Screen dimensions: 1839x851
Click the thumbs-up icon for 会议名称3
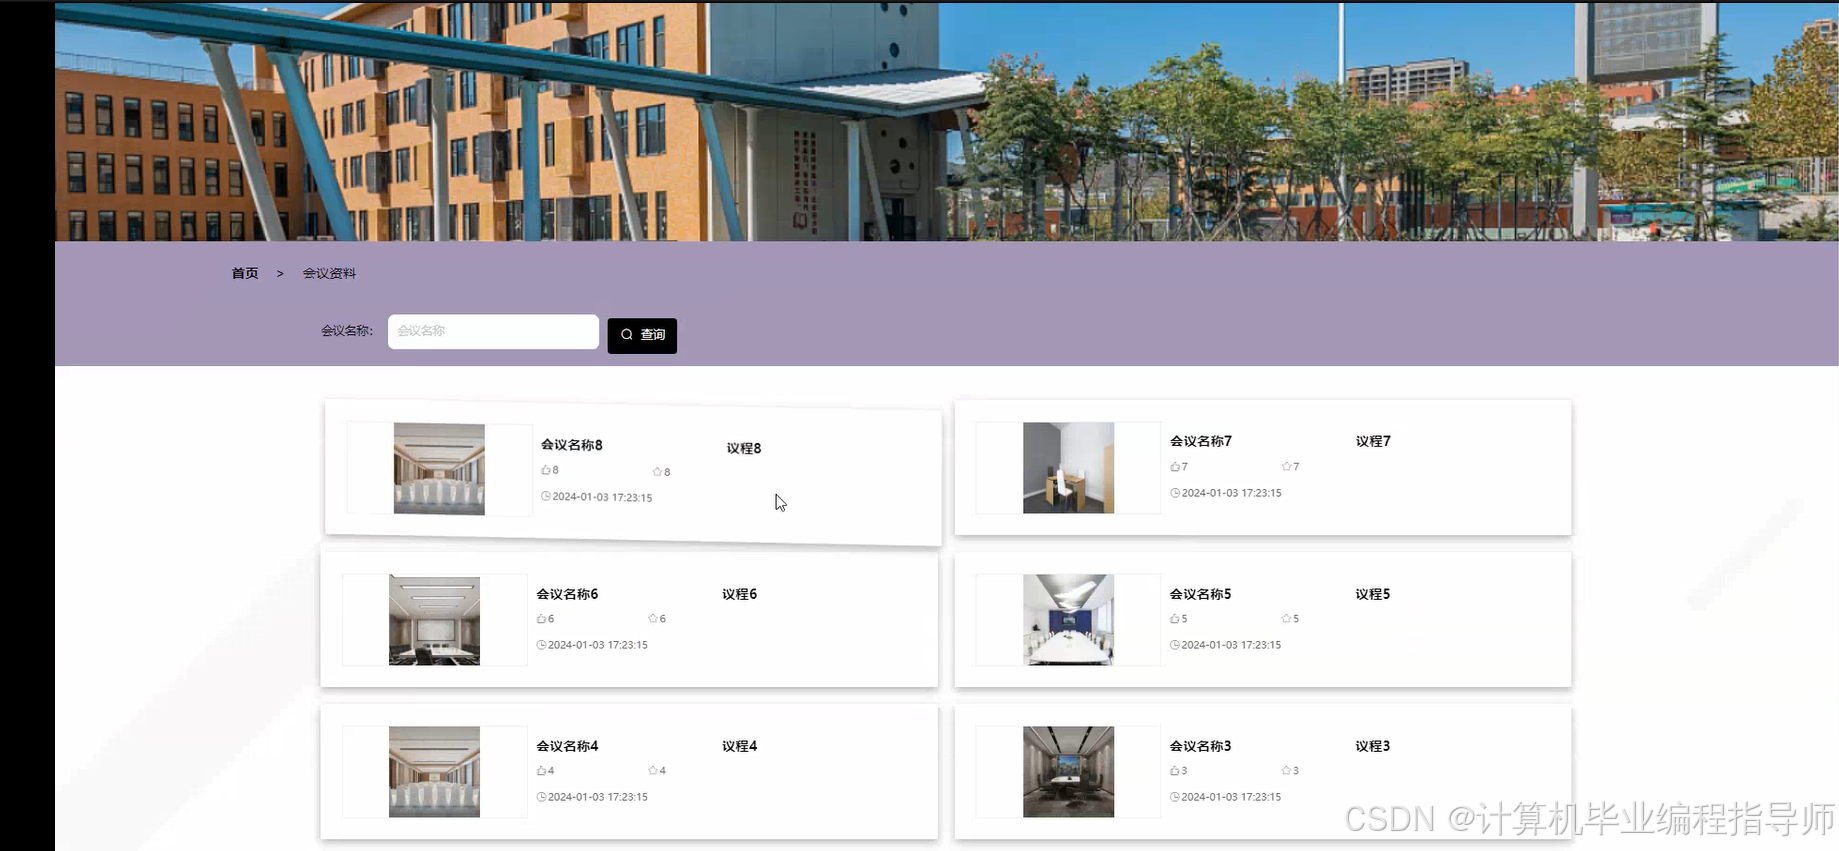[1175, 771]
